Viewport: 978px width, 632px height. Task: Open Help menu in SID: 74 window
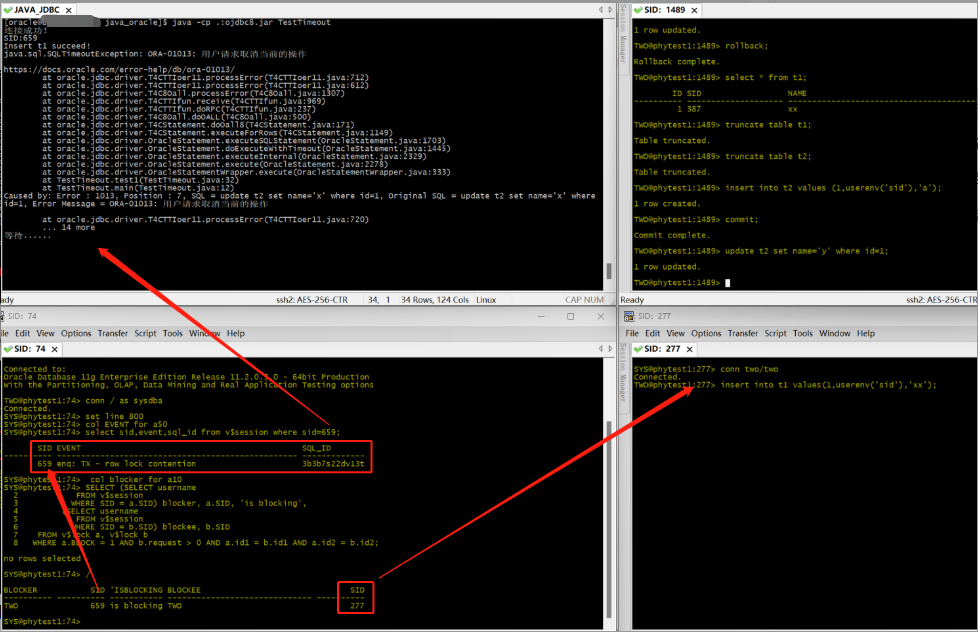(x=236, y=333)
